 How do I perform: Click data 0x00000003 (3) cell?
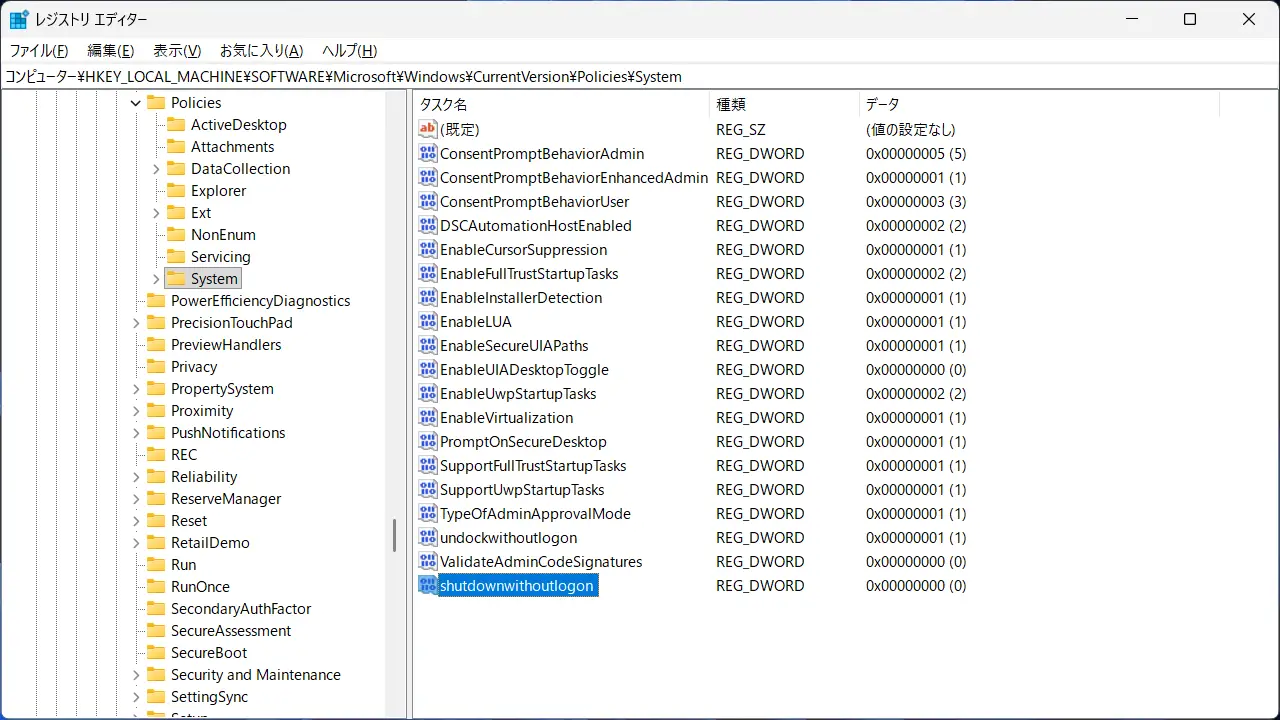[x=916, y=201]
